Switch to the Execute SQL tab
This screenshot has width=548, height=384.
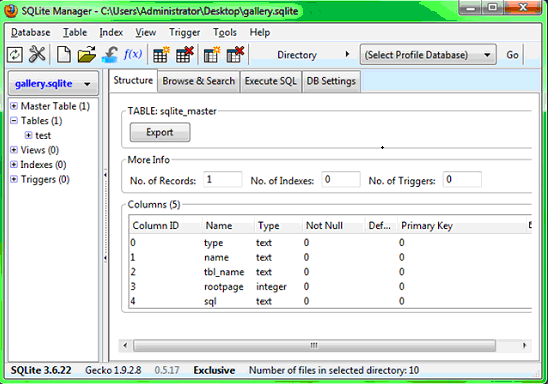click(271, 81)
